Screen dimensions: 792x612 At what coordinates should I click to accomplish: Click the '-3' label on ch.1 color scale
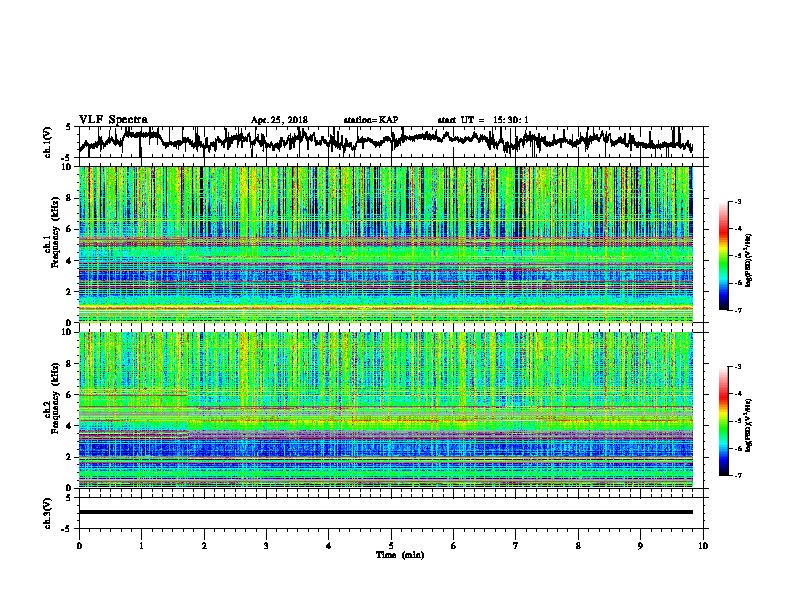737,201
